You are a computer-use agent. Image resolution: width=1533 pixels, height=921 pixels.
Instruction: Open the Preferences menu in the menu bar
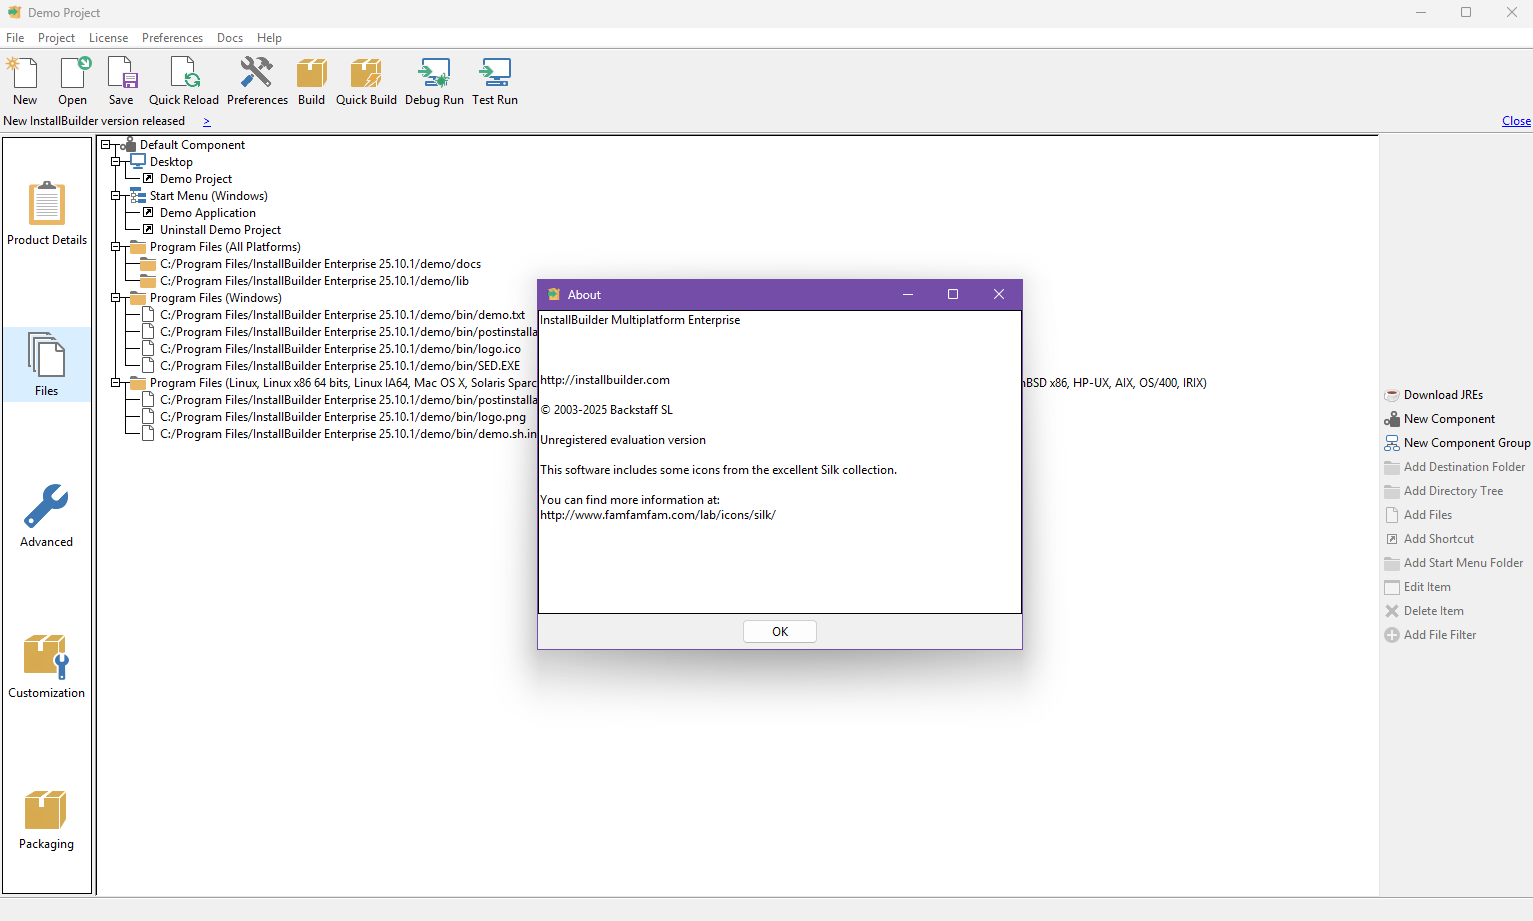(172, 38)
